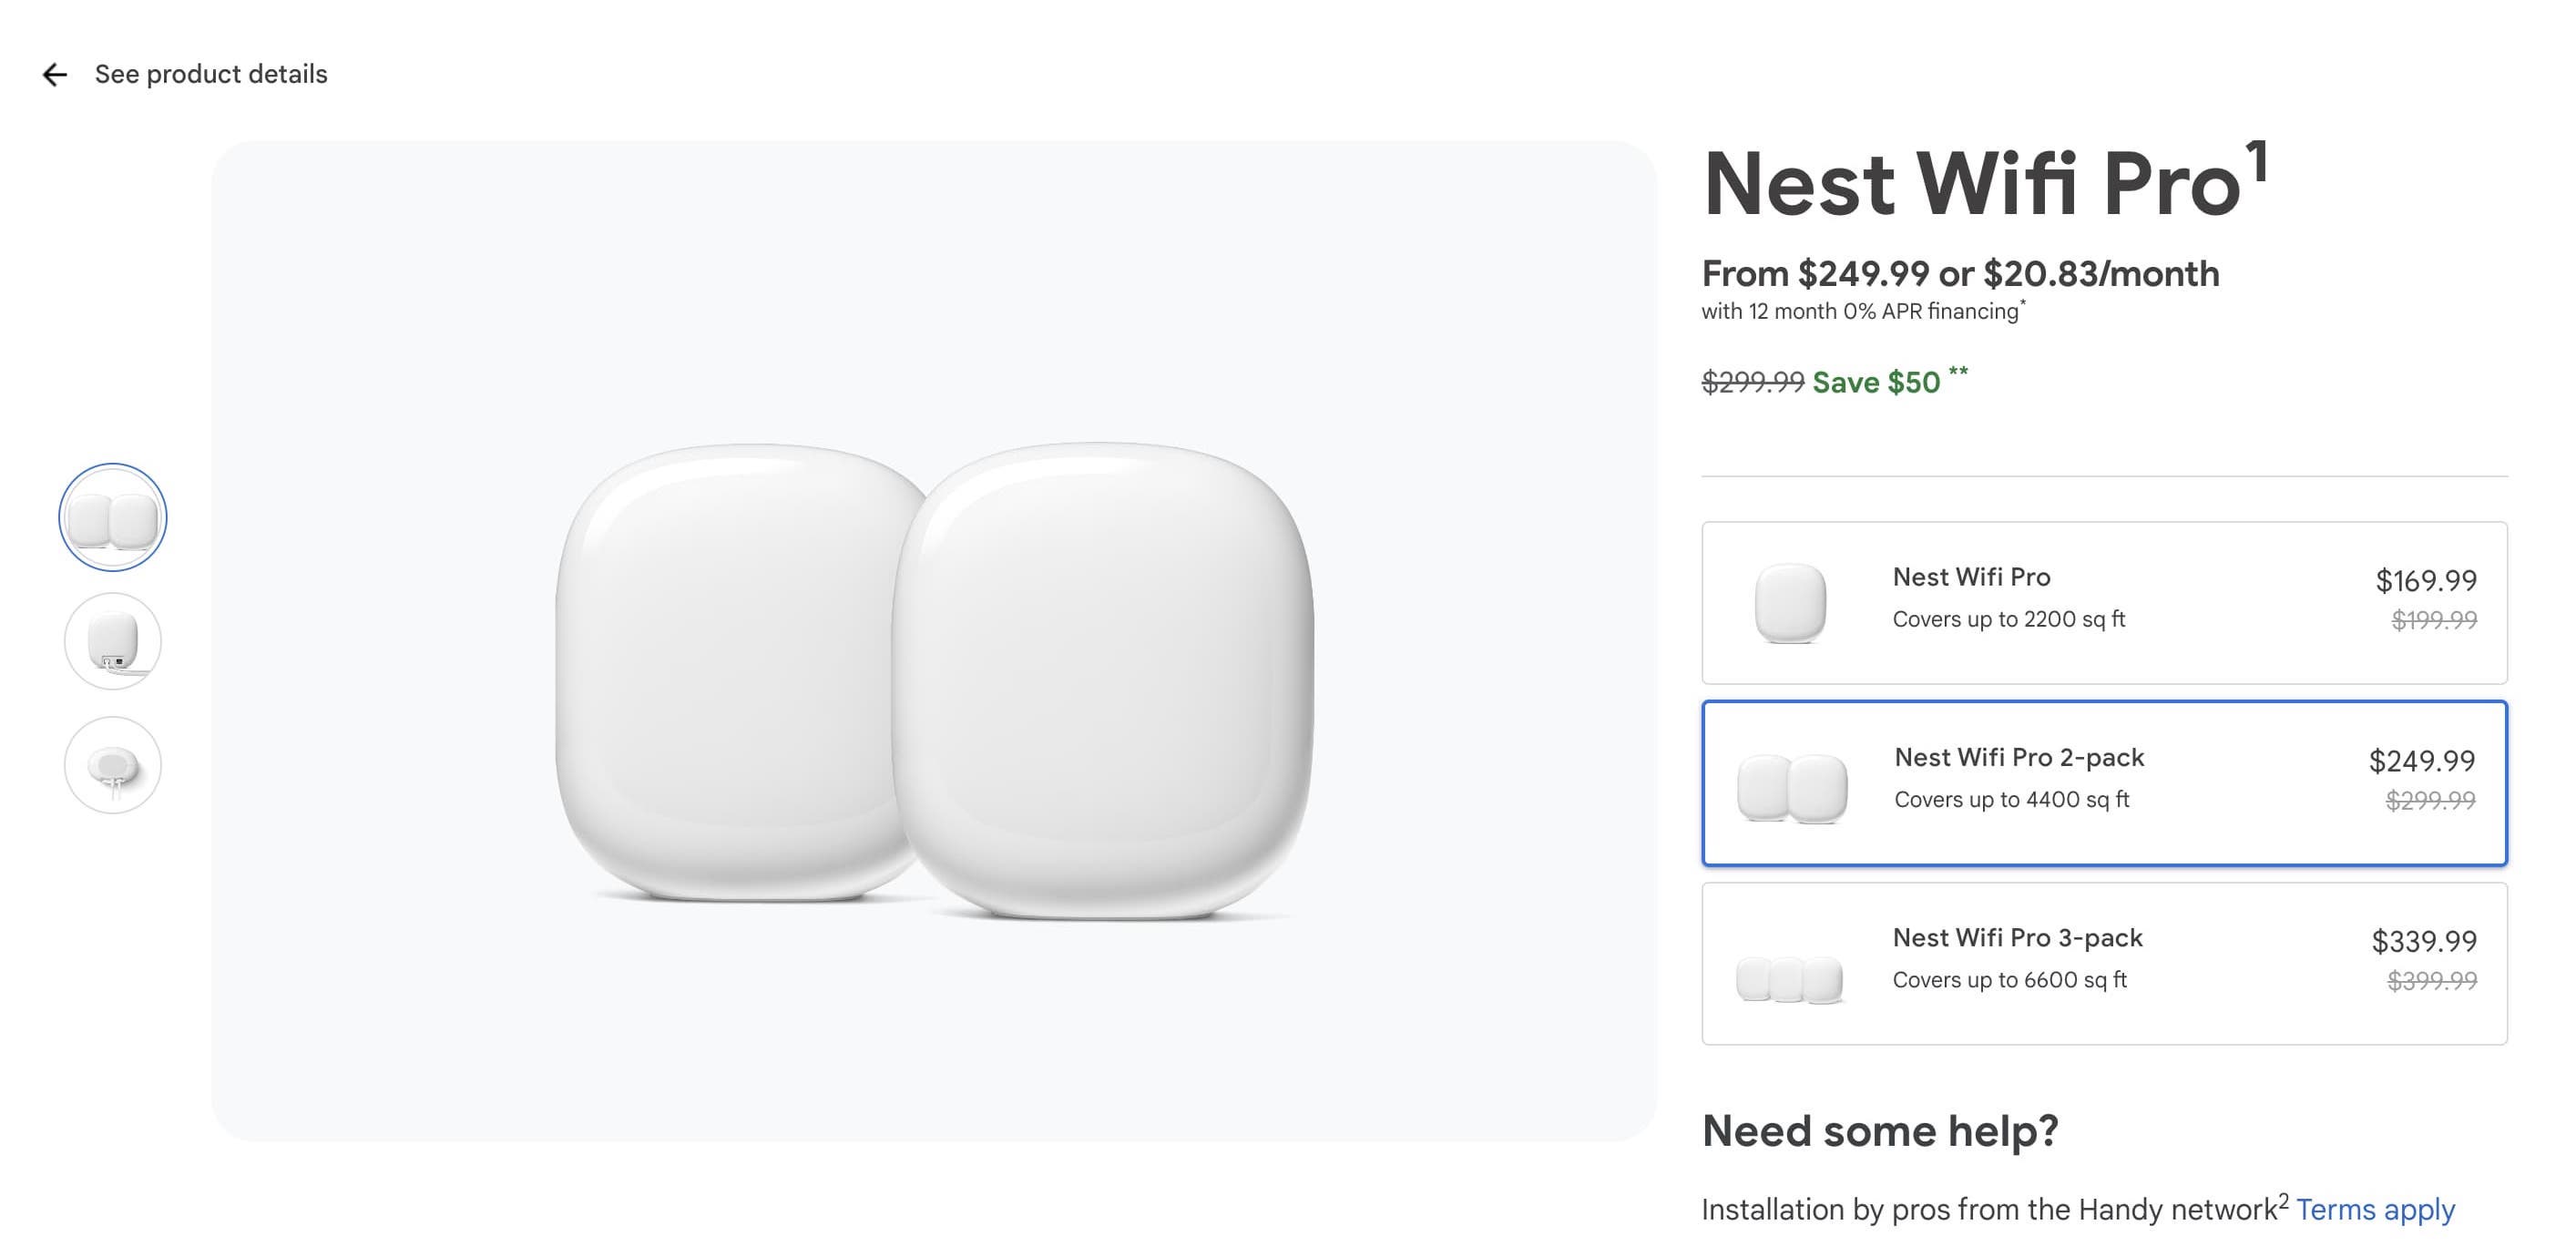Click the $169.99 price label
The height and width of the screenshot is (1257, 2576).
pos(2426,580)
